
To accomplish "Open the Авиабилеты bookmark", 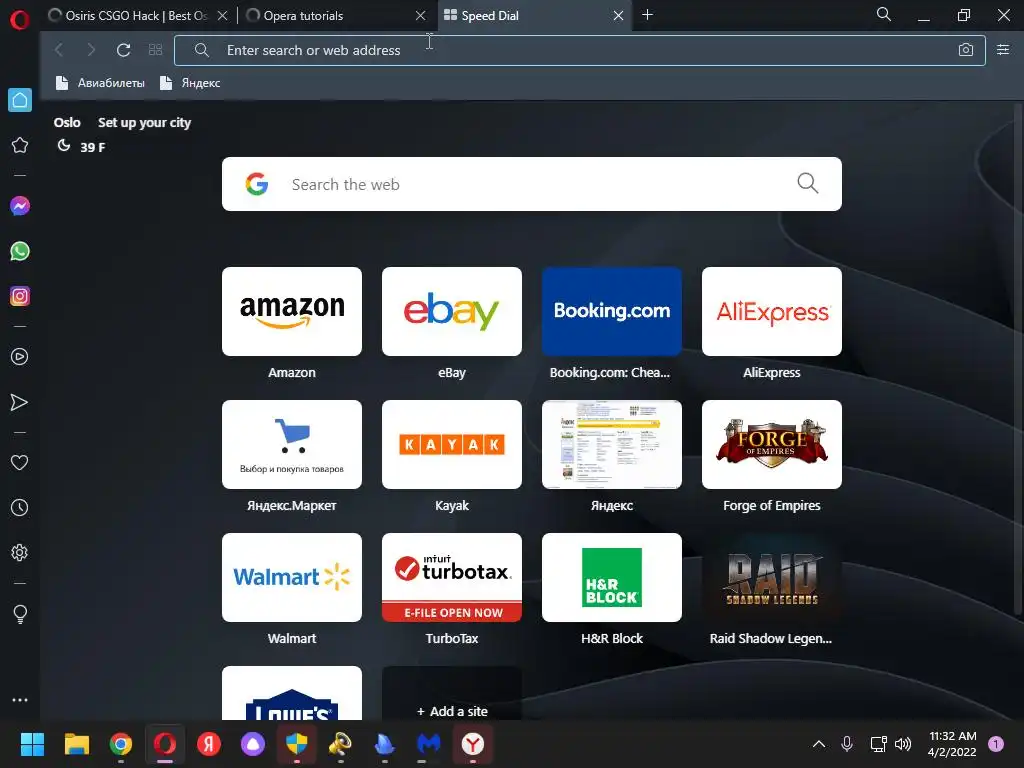I will [x=101, y=83].
